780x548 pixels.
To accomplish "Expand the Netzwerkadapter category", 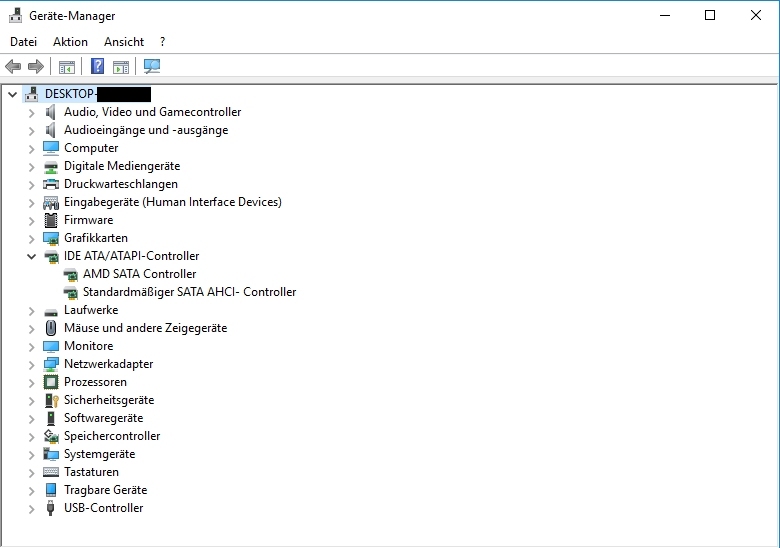I will point(31,365).
